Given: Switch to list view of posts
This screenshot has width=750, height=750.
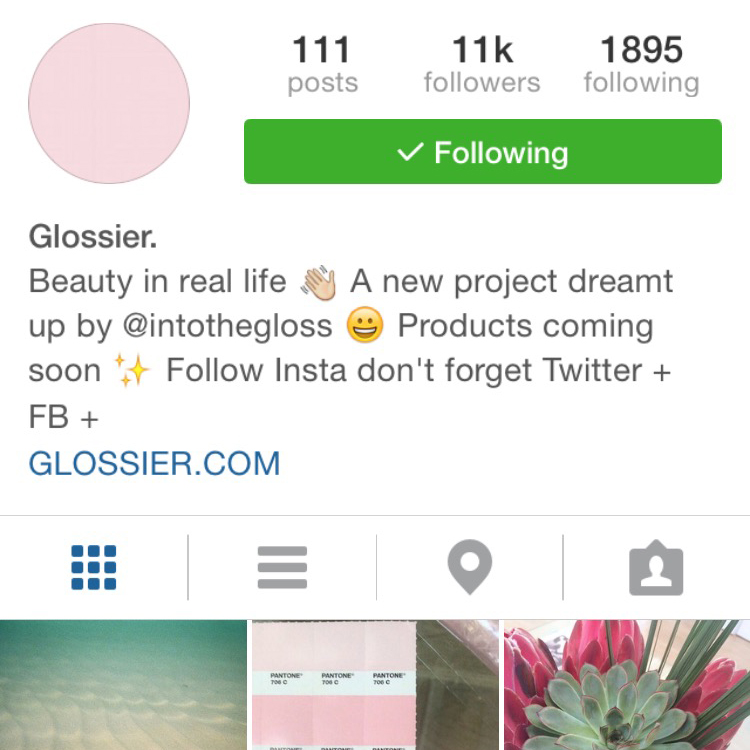Looking at the screenshot, I should [x=282, y=567].
